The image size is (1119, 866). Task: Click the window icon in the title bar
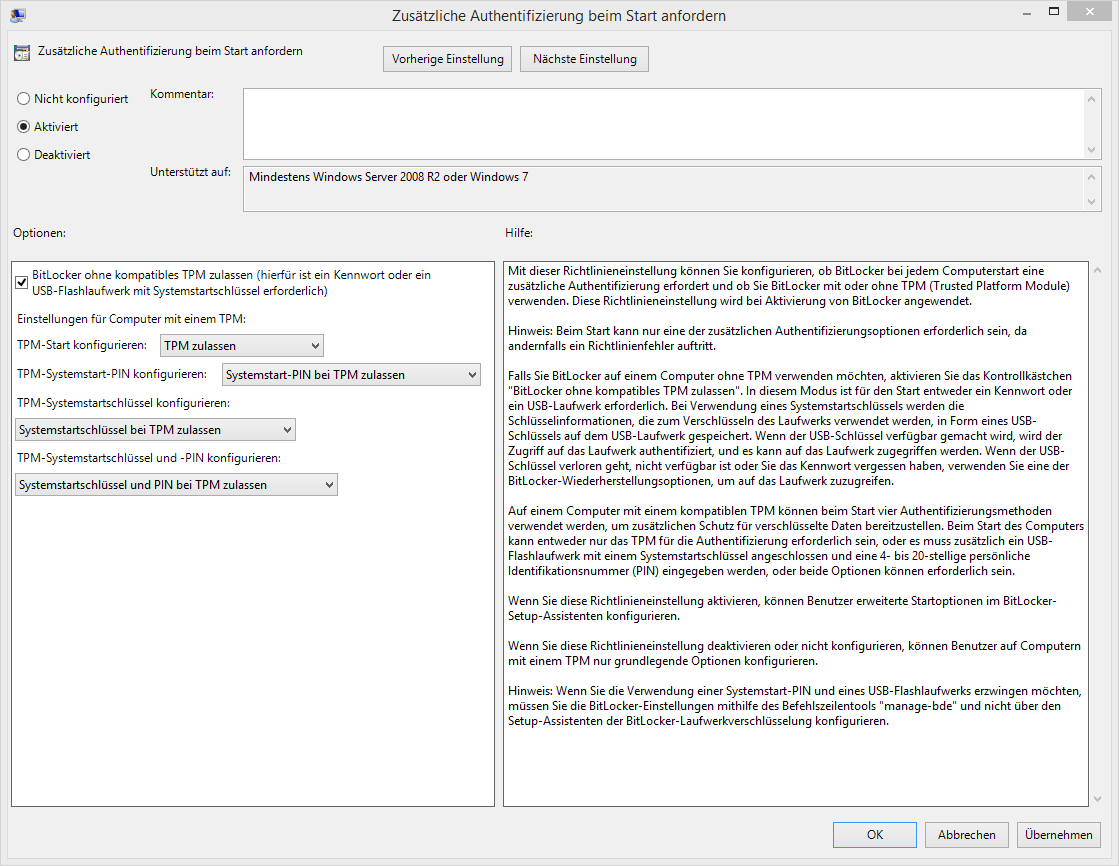tap(19, 15)
